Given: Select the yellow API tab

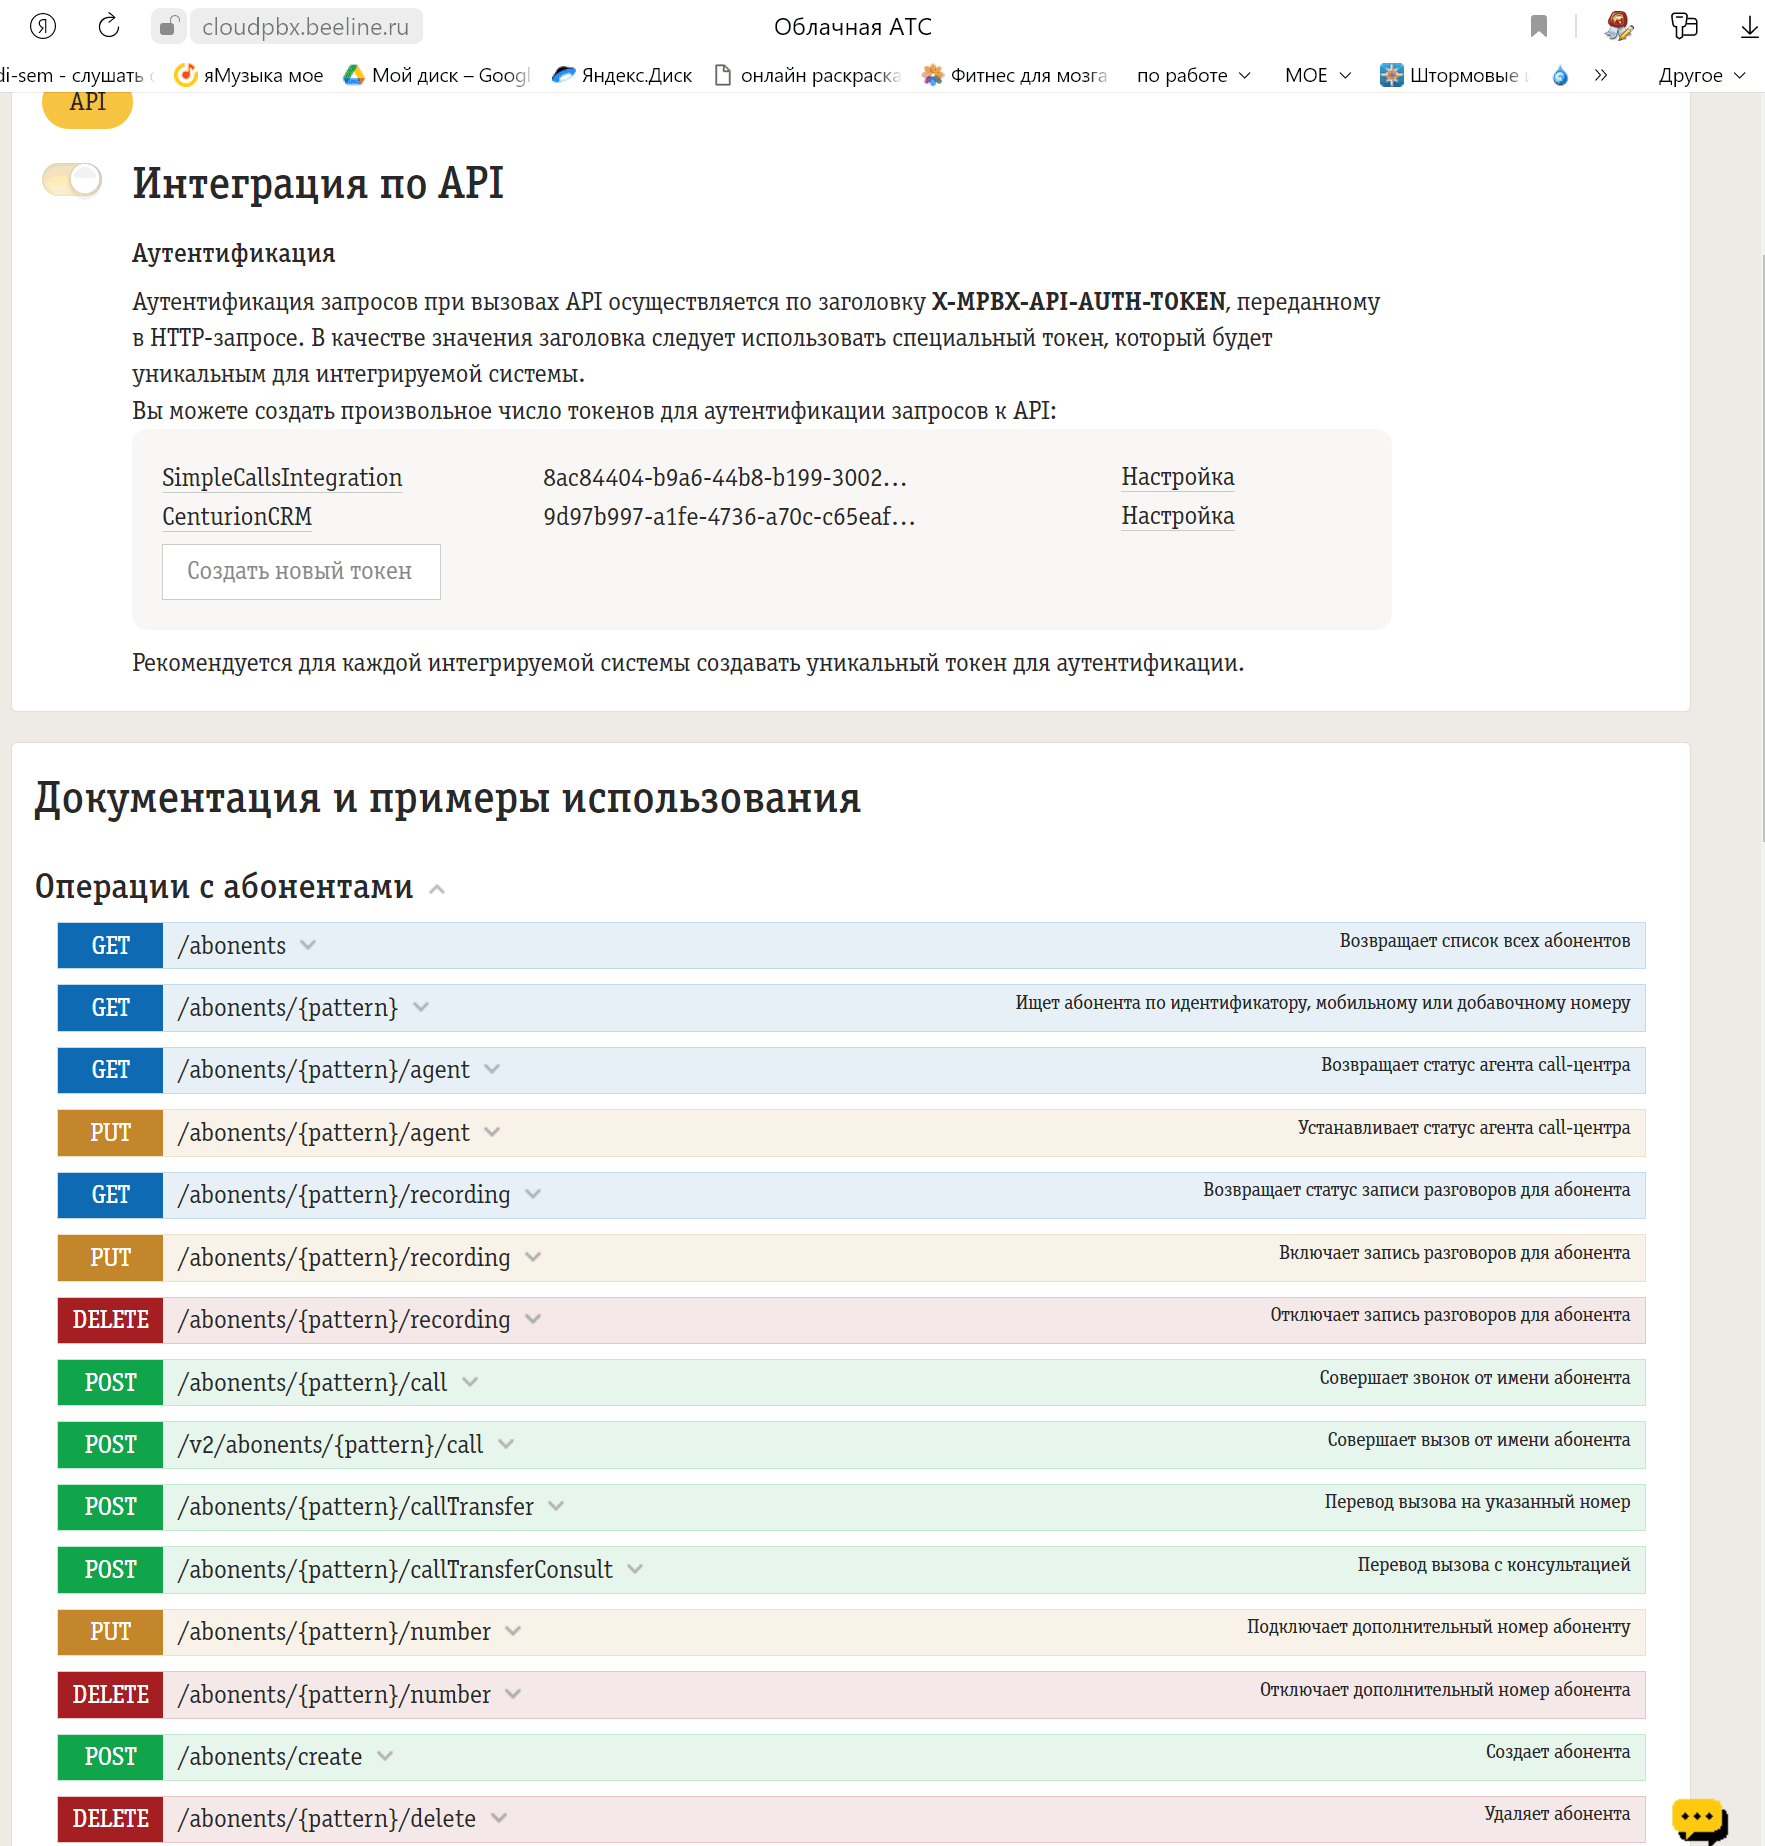Looking at the screenshot, I should [x=87, y=103].
